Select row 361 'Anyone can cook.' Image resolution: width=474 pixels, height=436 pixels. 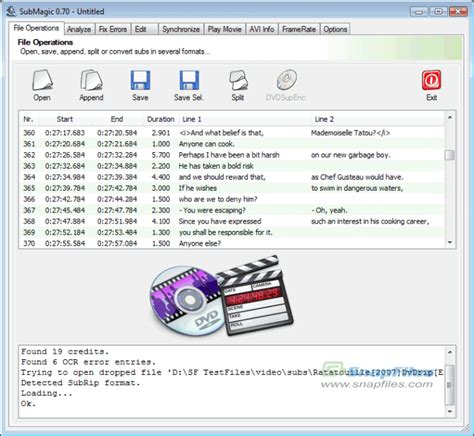pyautogui.click(x=232, y=144)
